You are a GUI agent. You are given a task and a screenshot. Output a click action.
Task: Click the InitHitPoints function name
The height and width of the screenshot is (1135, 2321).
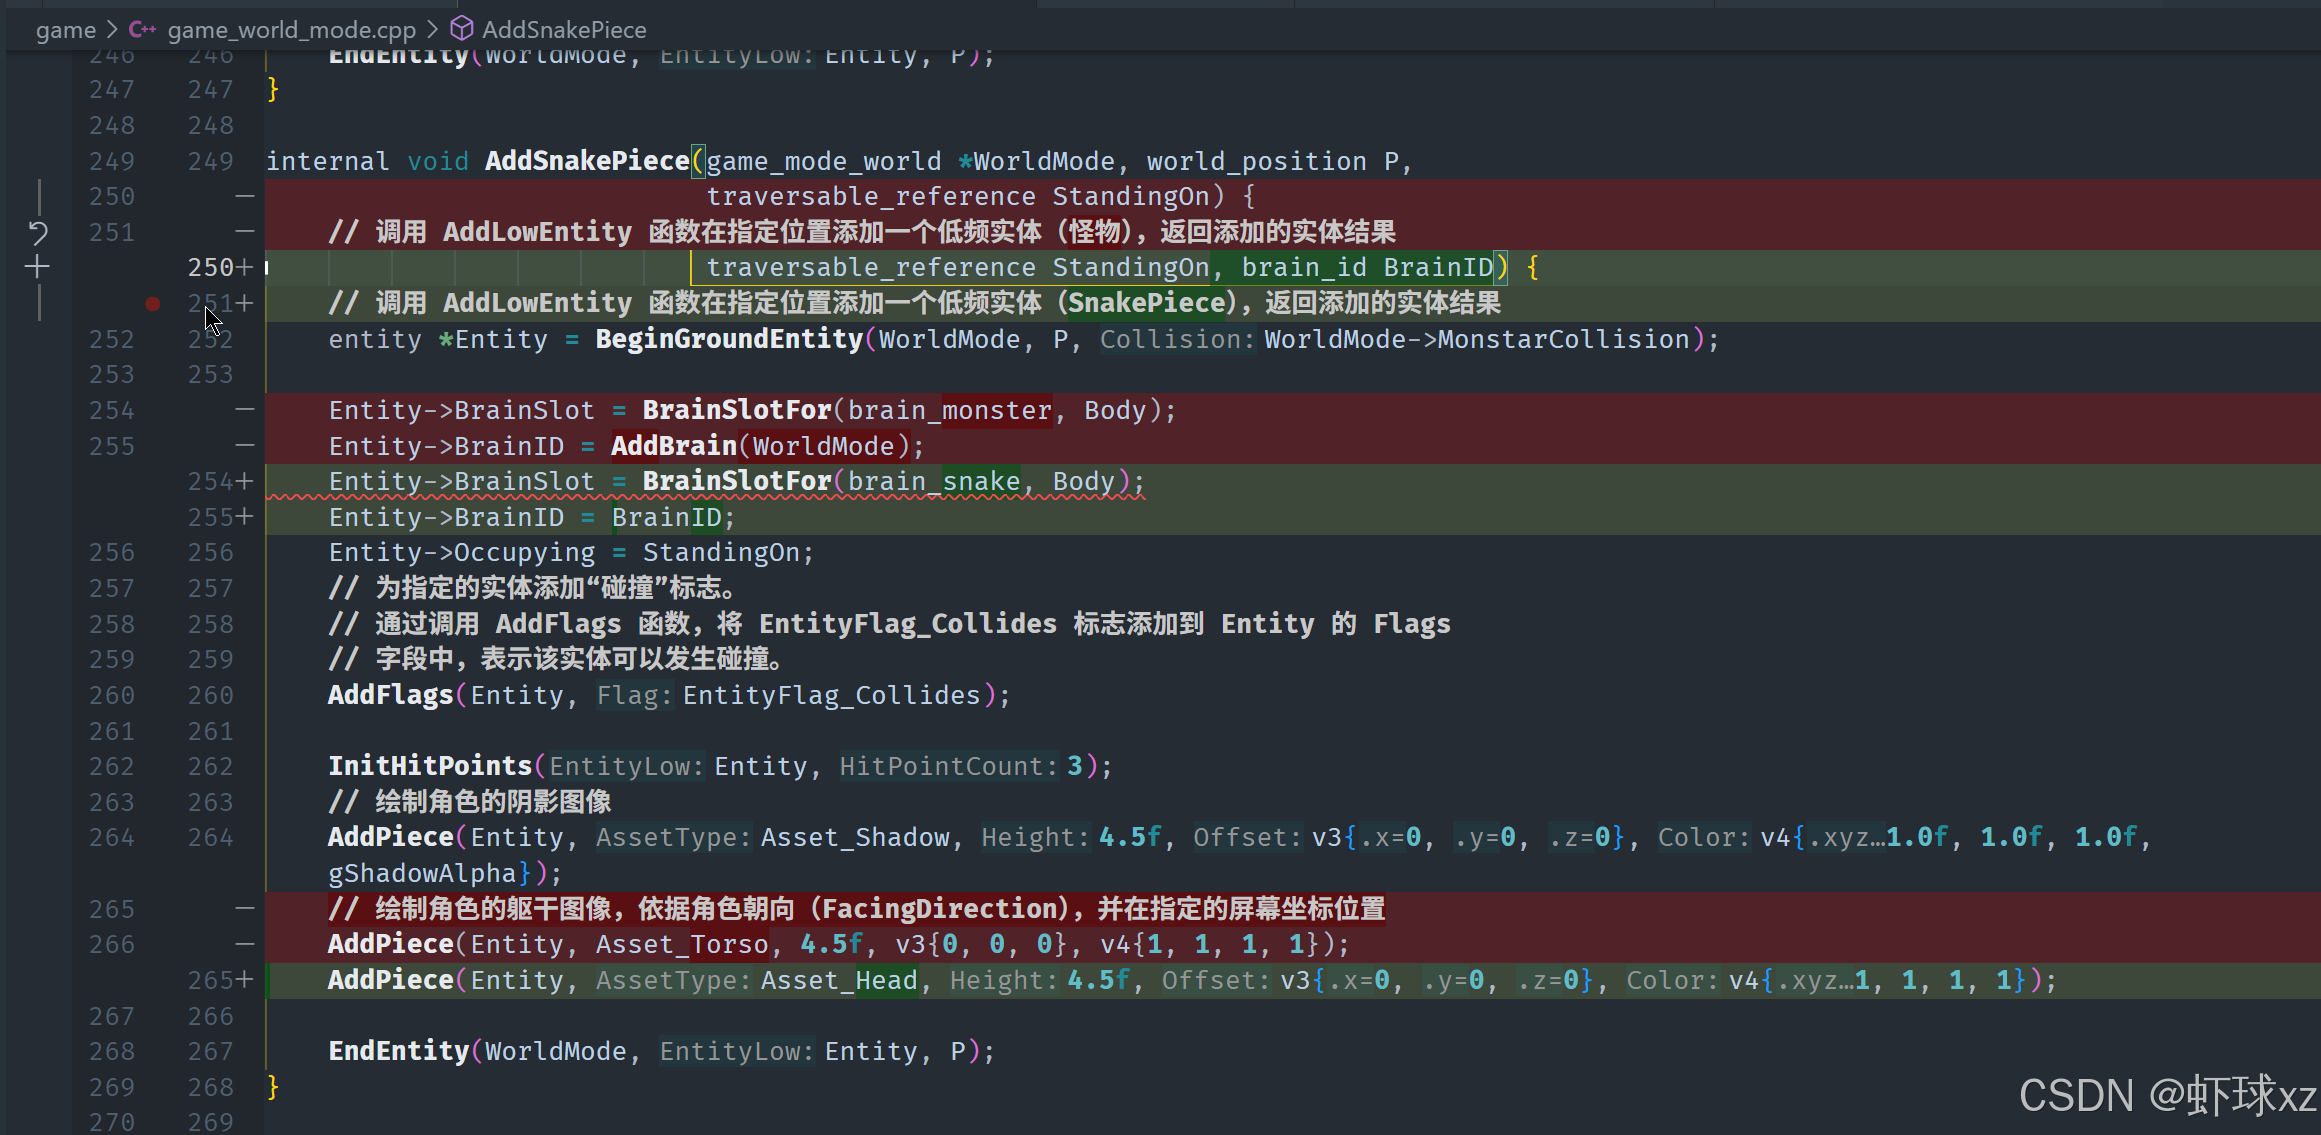point(430,766)
